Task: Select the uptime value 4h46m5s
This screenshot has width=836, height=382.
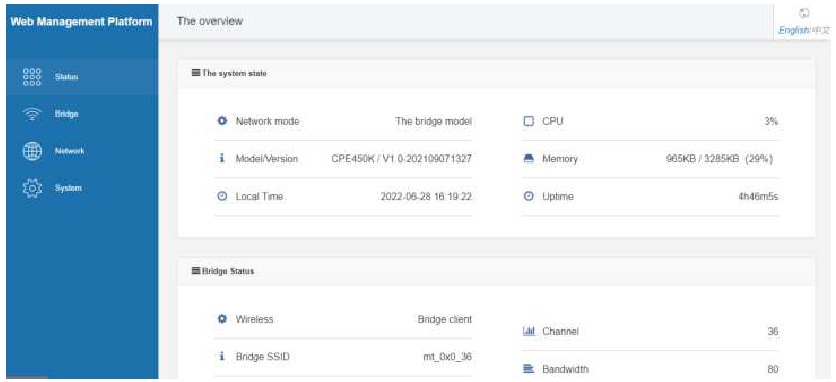Action: click(758, 196)
